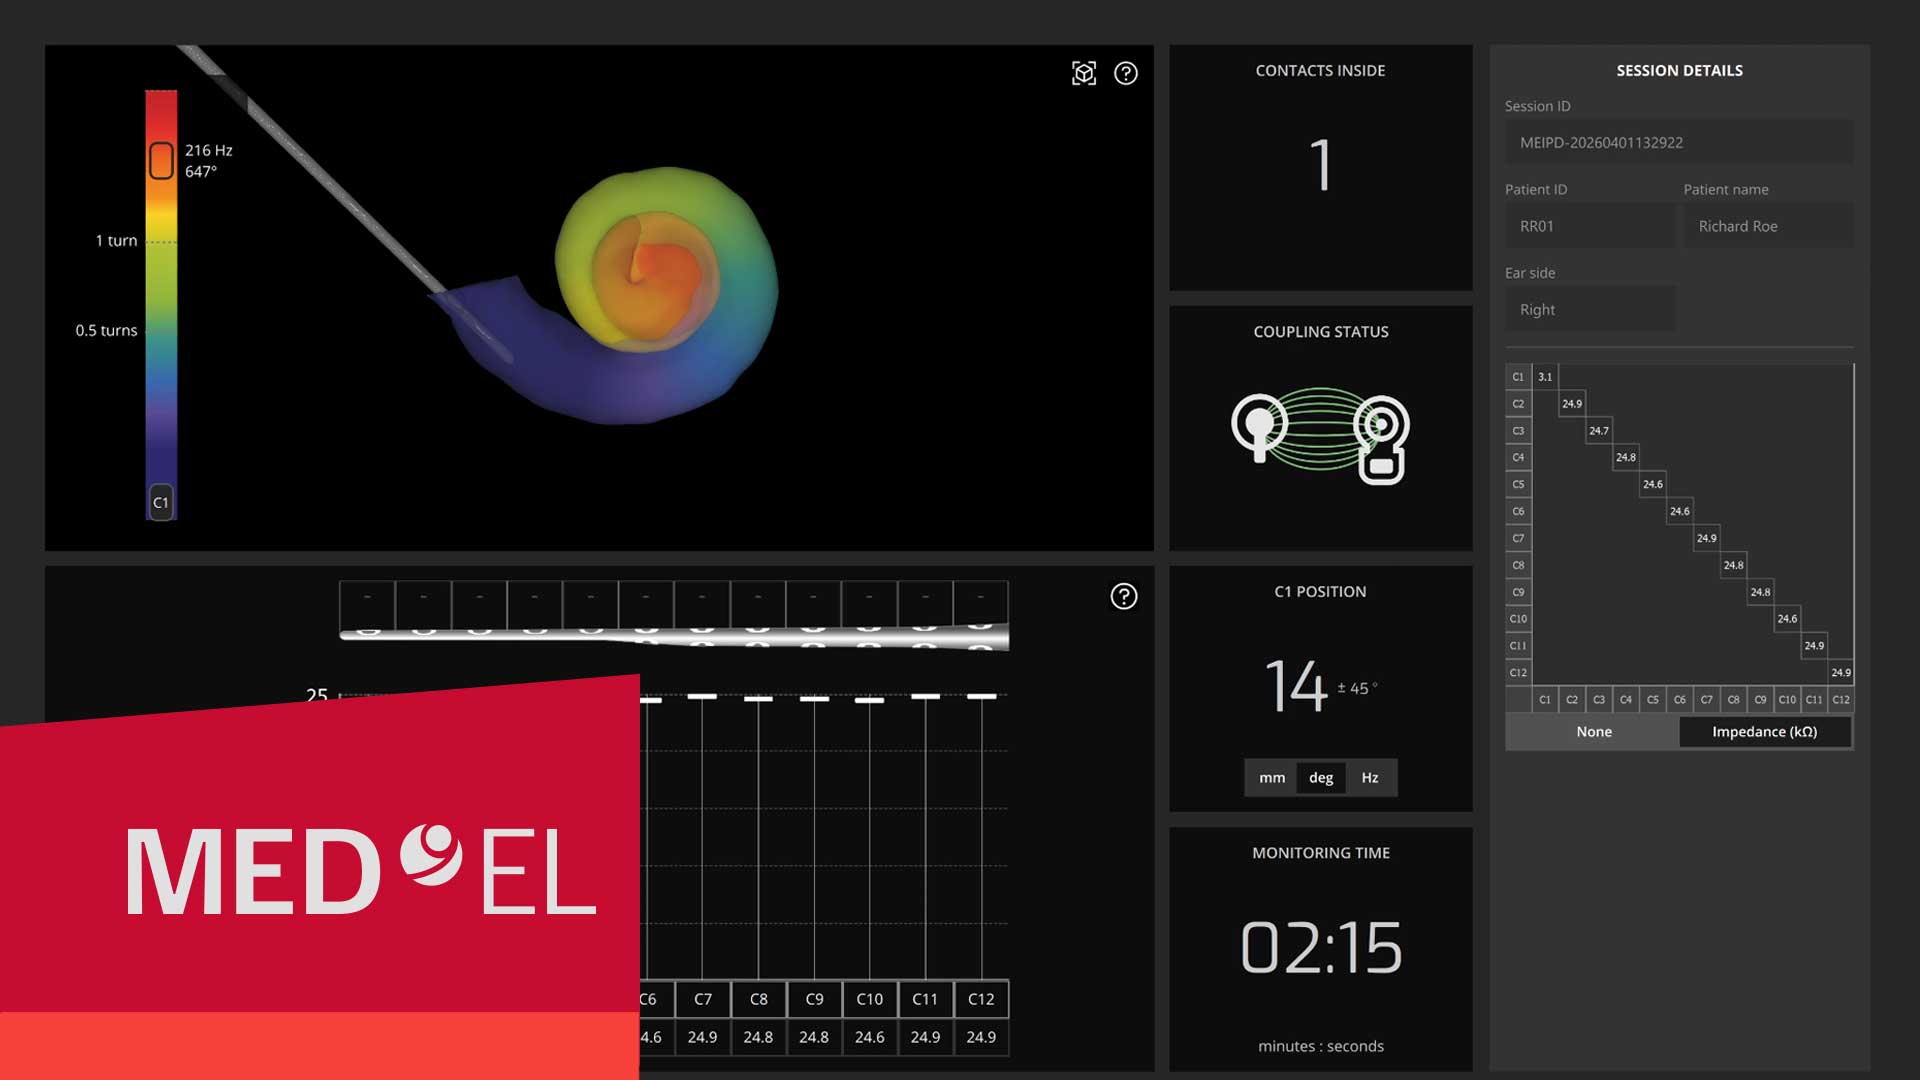
Task: Click the 0.5 turns label on the color scale
Action: (106, 330)
